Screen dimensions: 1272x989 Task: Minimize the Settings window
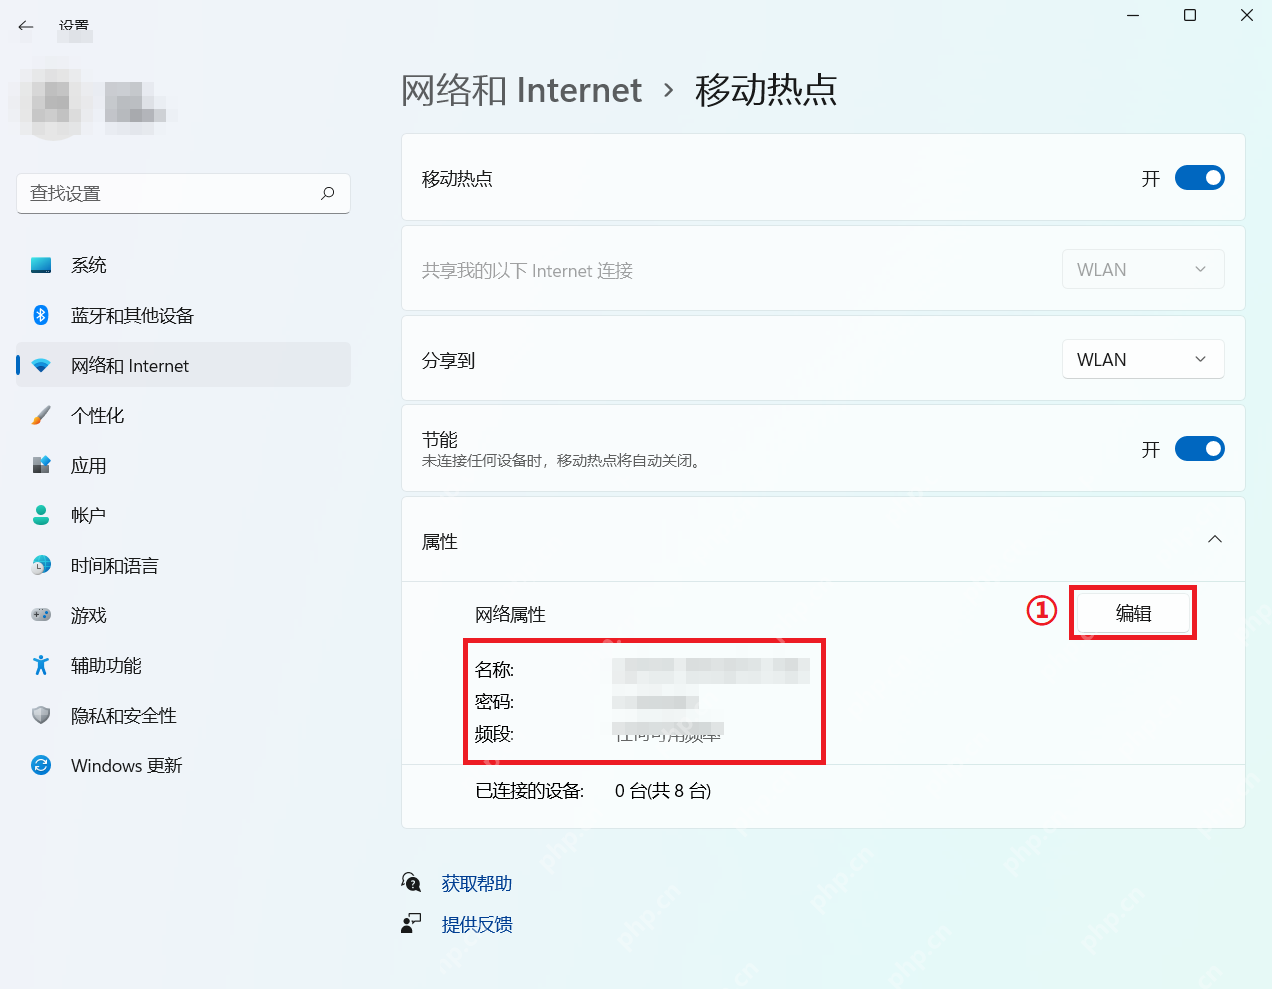click(x=1133, y=15)
